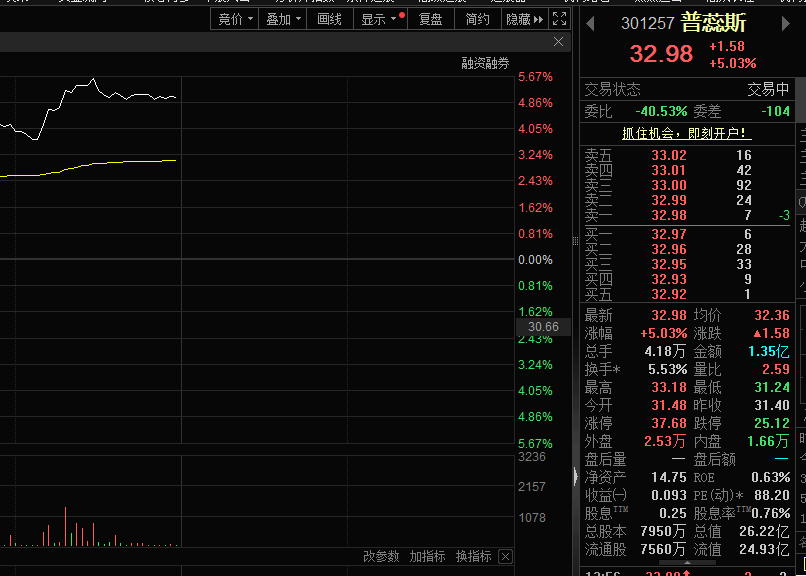Click the 今开 value 31.48
This screenshot has width=806, height=576.
pos(669,405)
